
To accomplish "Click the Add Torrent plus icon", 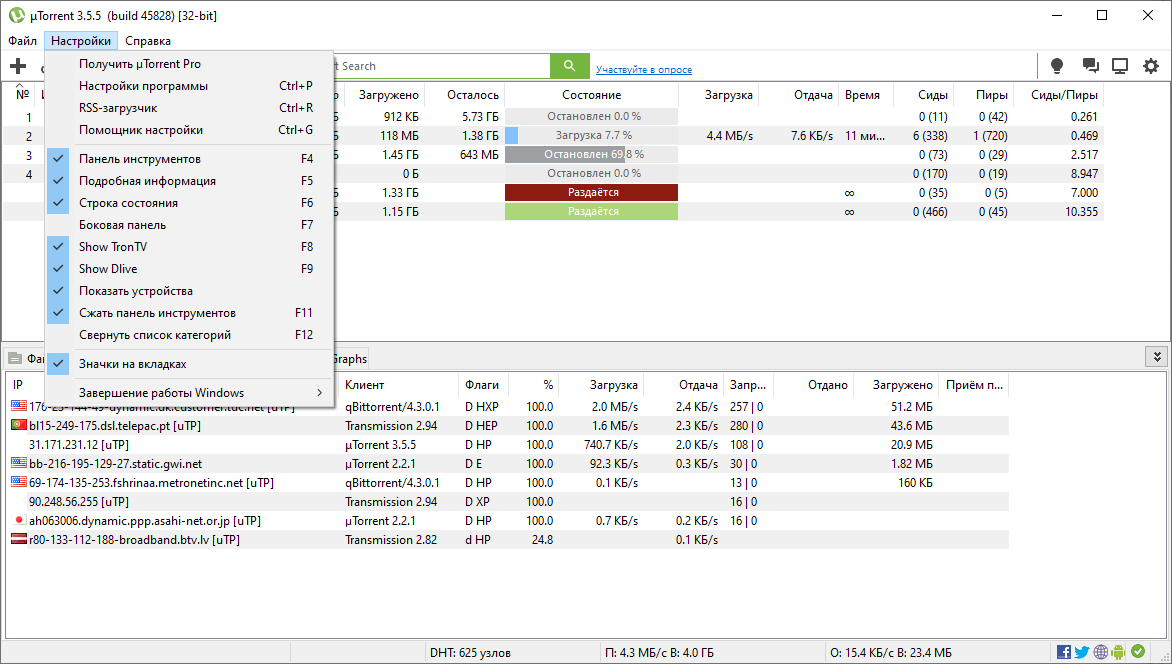I will click(18, 67).
